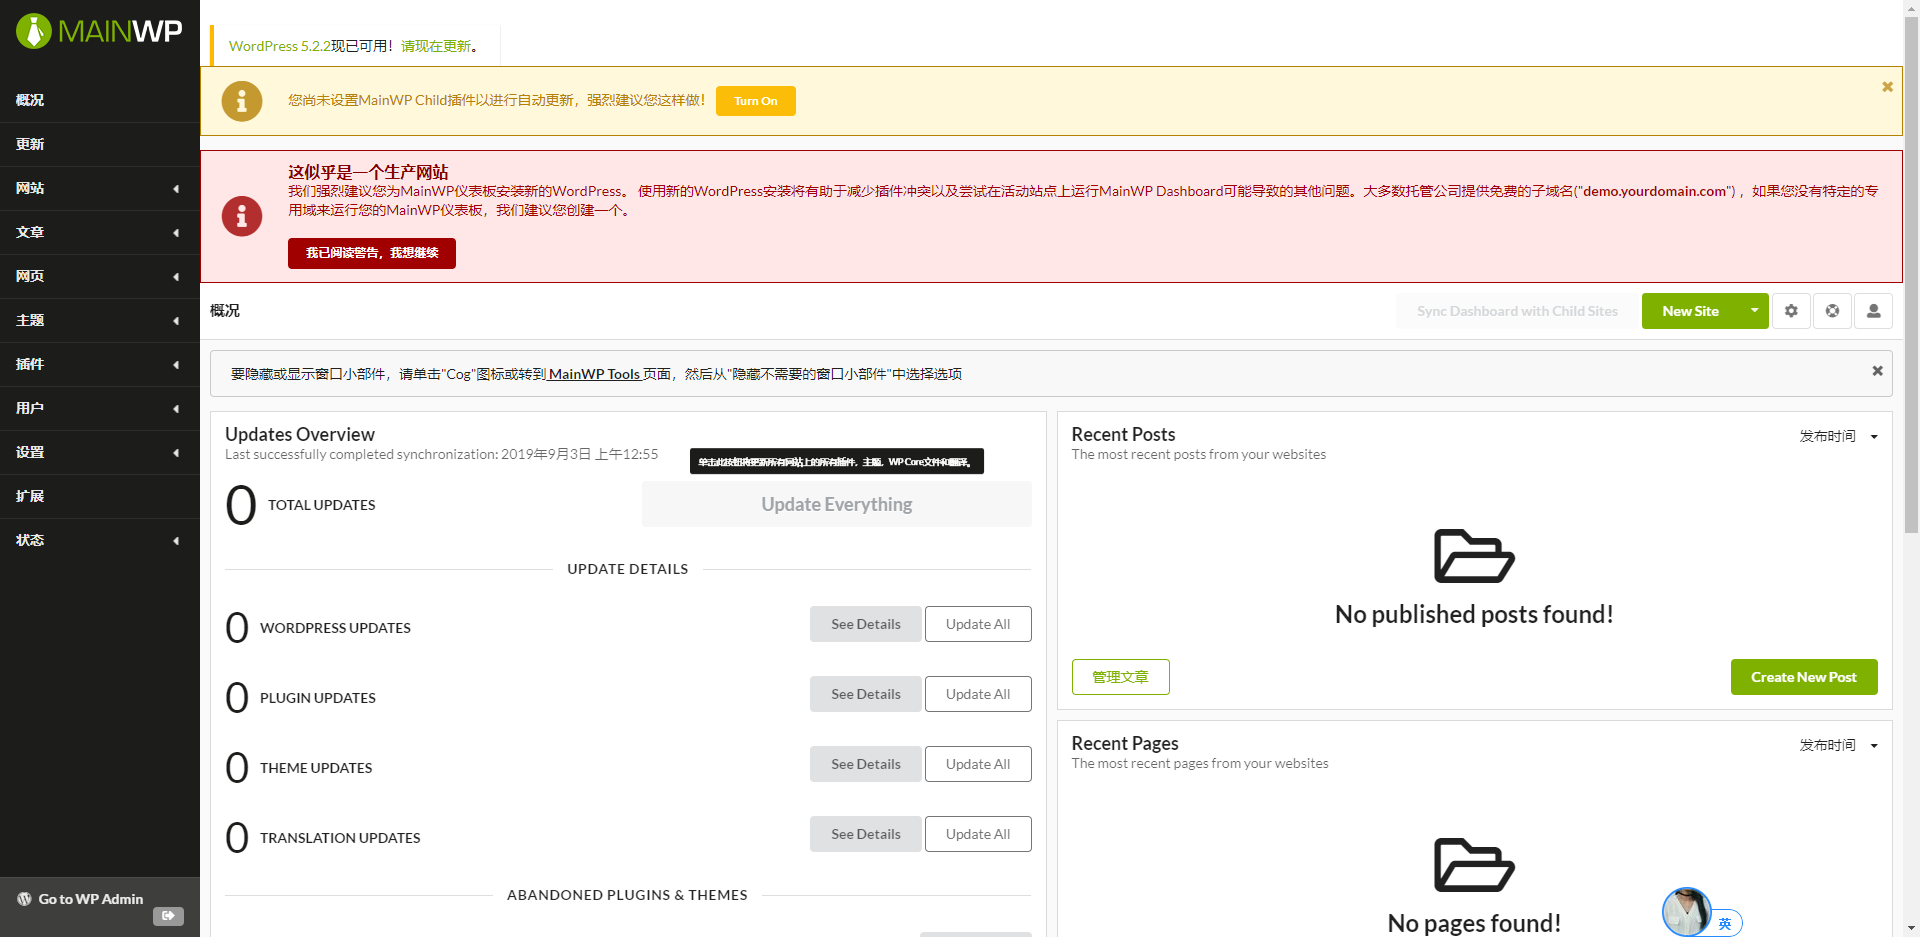Screen dimensions: 1920x937
Task: Click the empty folder icon in Recent Posts
Action: [1474, 556]
